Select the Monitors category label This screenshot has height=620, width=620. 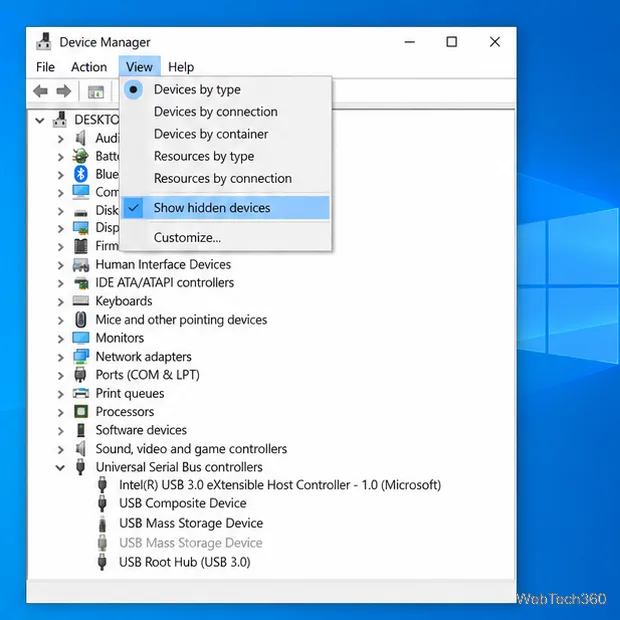click(120, 338)
